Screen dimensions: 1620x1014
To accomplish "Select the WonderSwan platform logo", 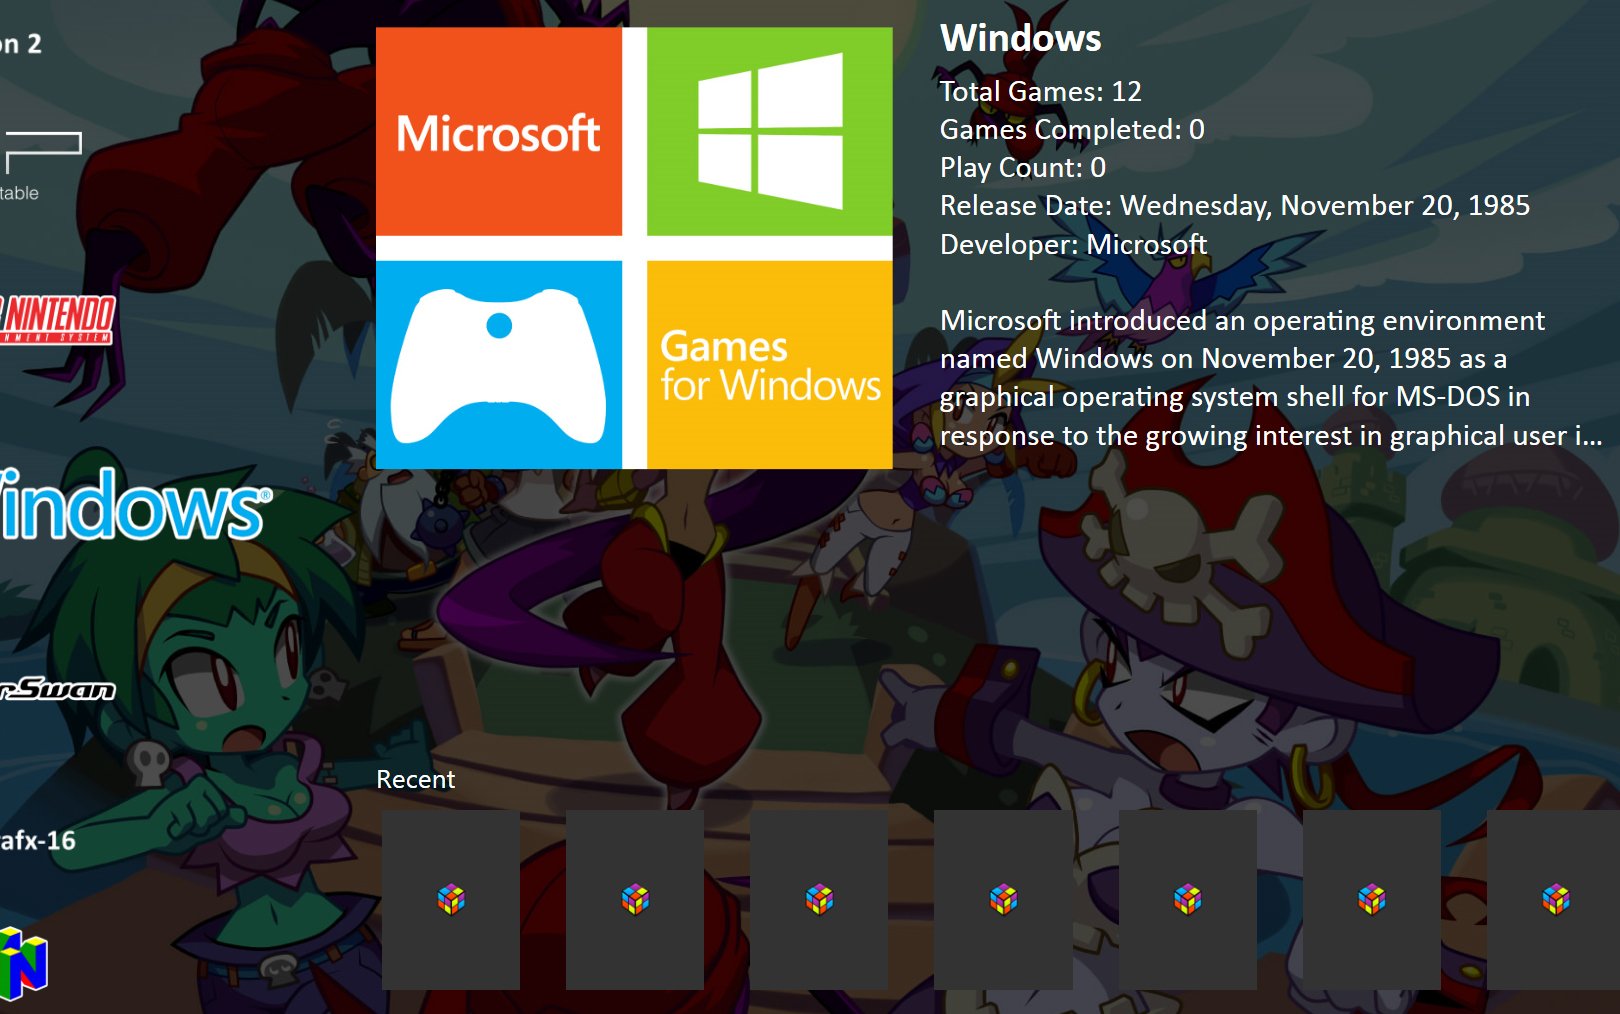I will point(58,689).
